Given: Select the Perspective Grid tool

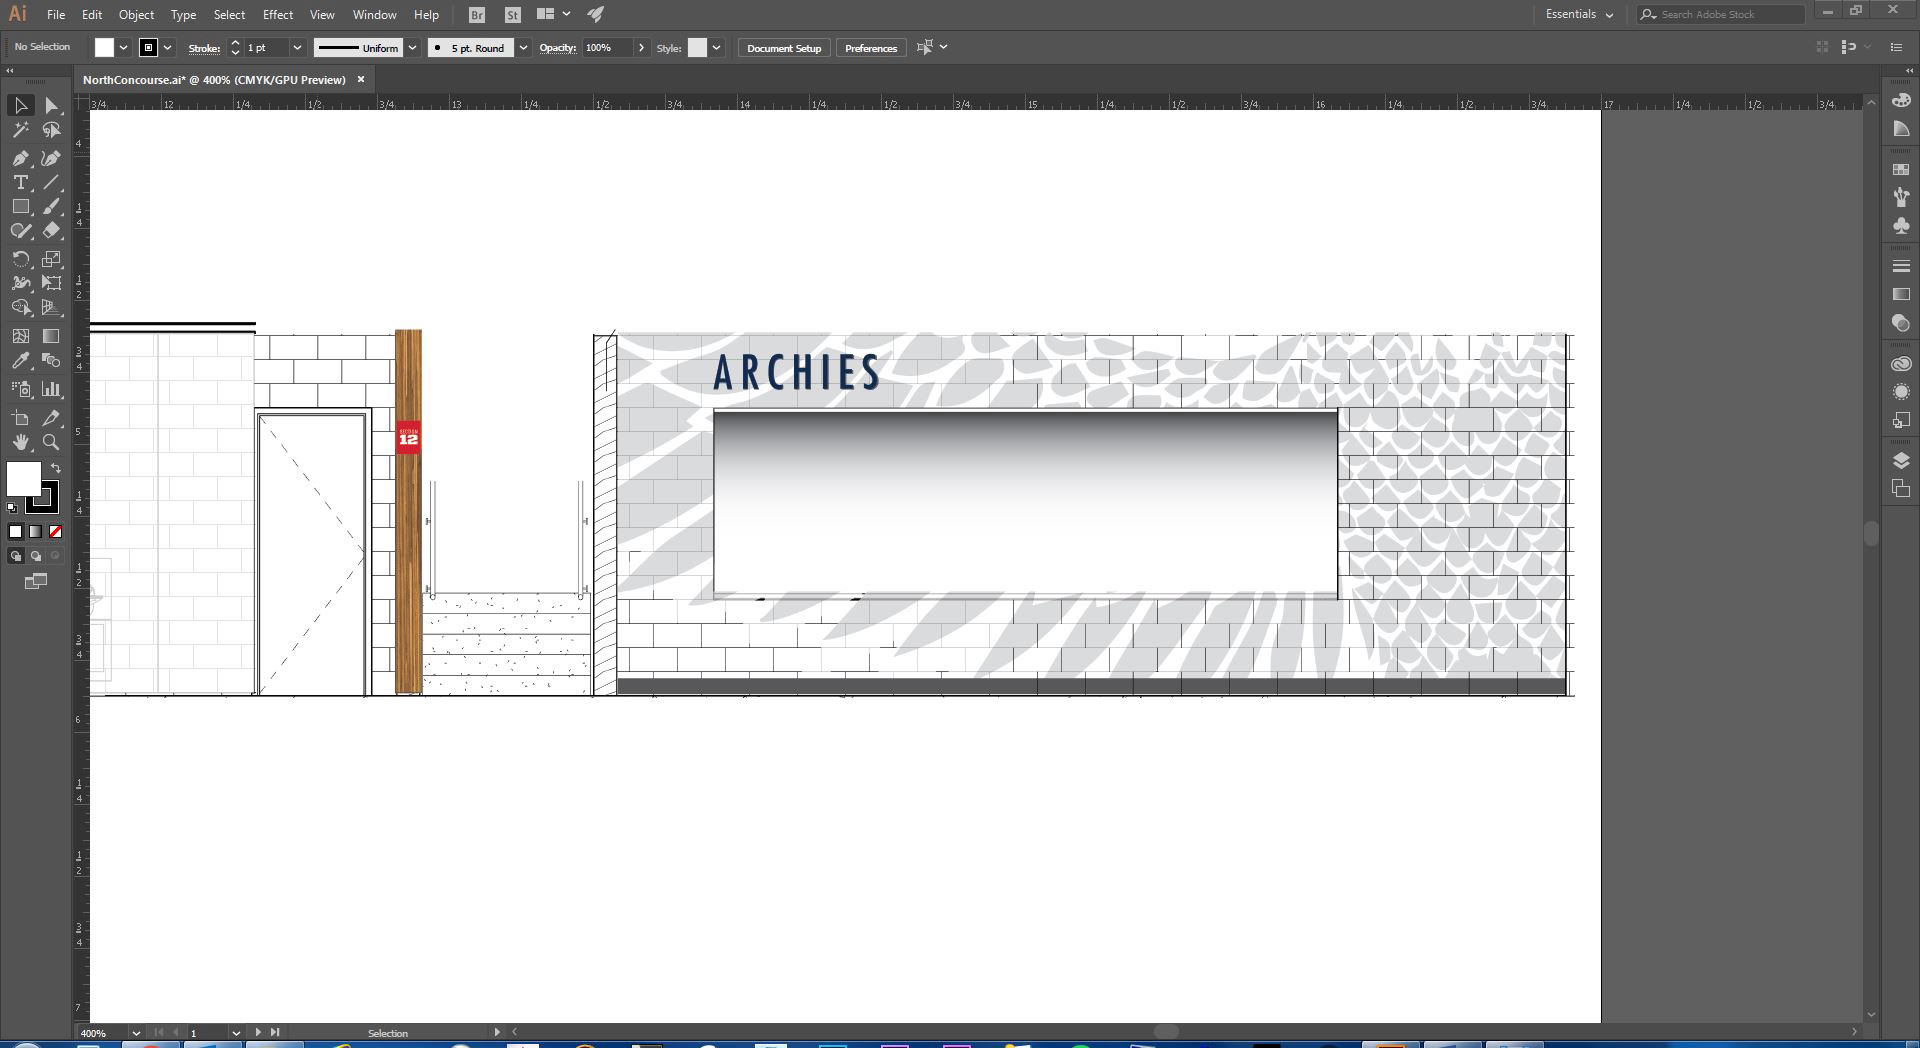Looking at the screenshot, I should 52,307.
